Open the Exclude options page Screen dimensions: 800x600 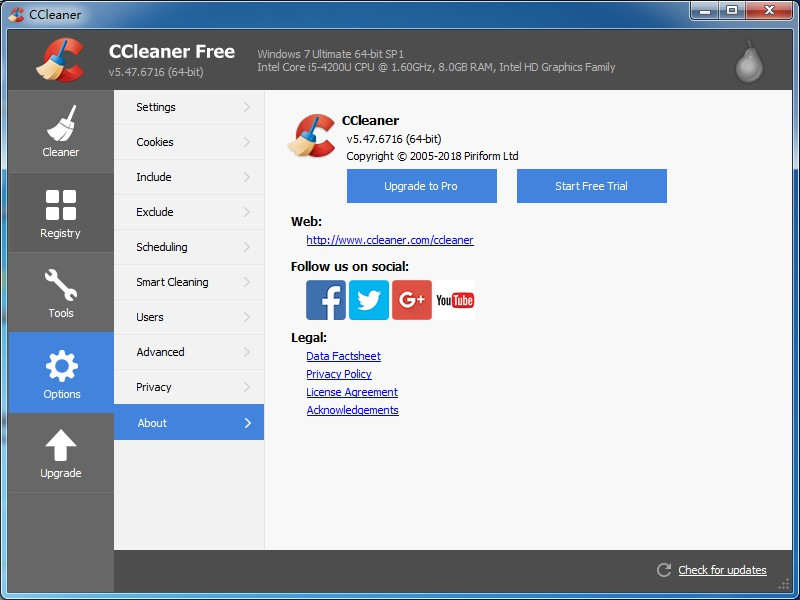189,212
